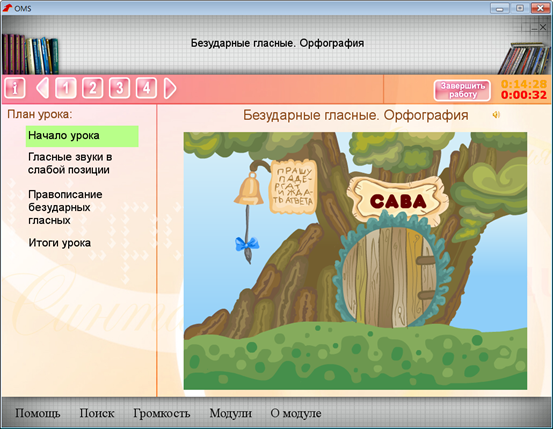Ring the bell in the picture
The height and width of the screenshot is (429, 553).
(x=249, y=189)
